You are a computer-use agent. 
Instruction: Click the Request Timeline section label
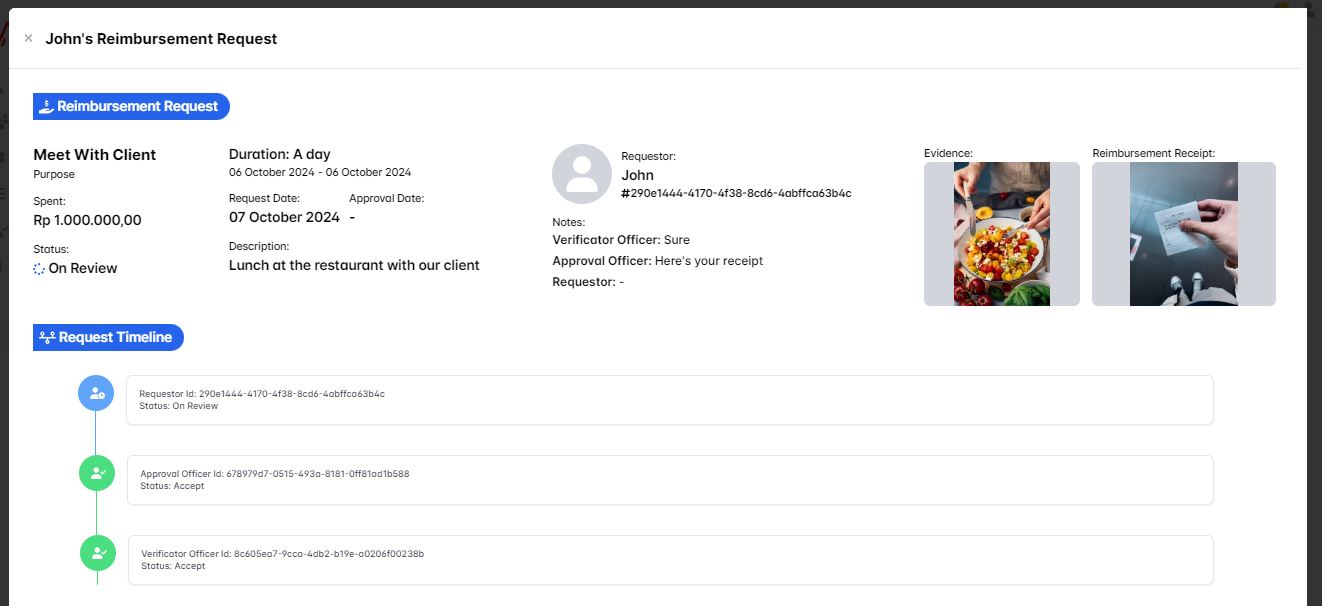115,338
